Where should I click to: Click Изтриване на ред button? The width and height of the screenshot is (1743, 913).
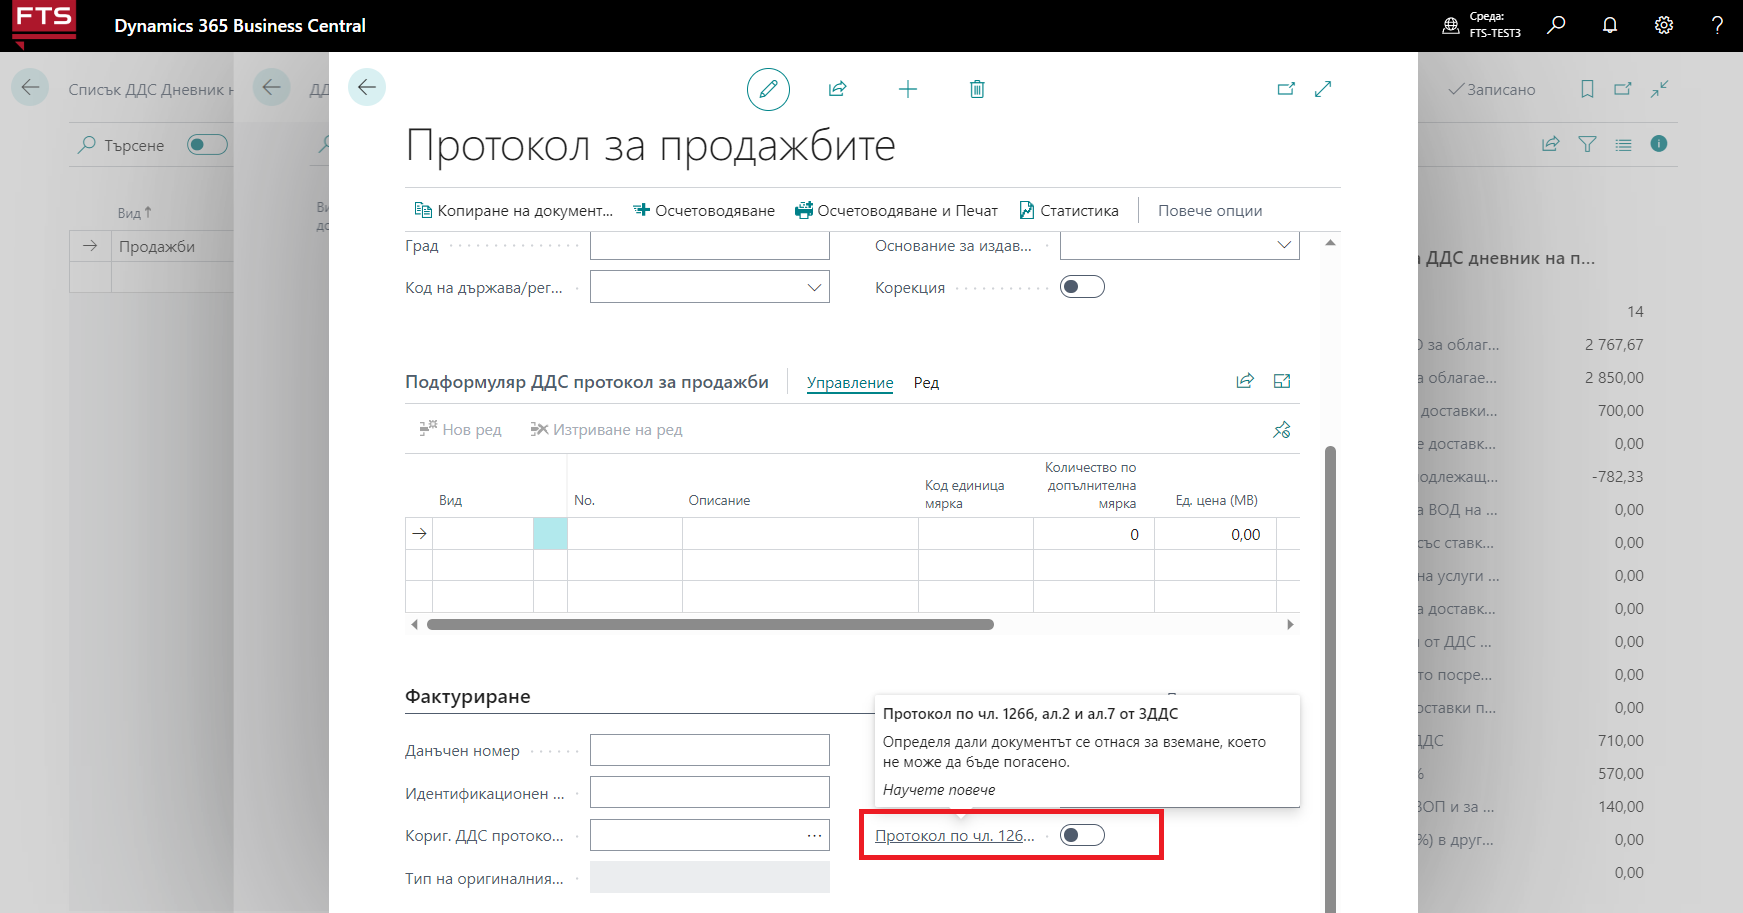[606, 429]
